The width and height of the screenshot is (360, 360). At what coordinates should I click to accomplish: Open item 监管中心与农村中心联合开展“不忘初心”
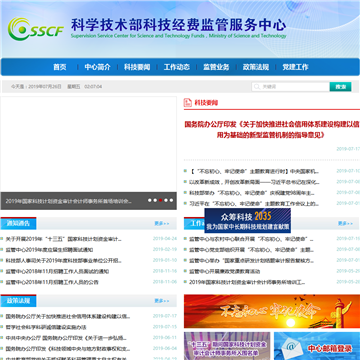click(251, 239)
